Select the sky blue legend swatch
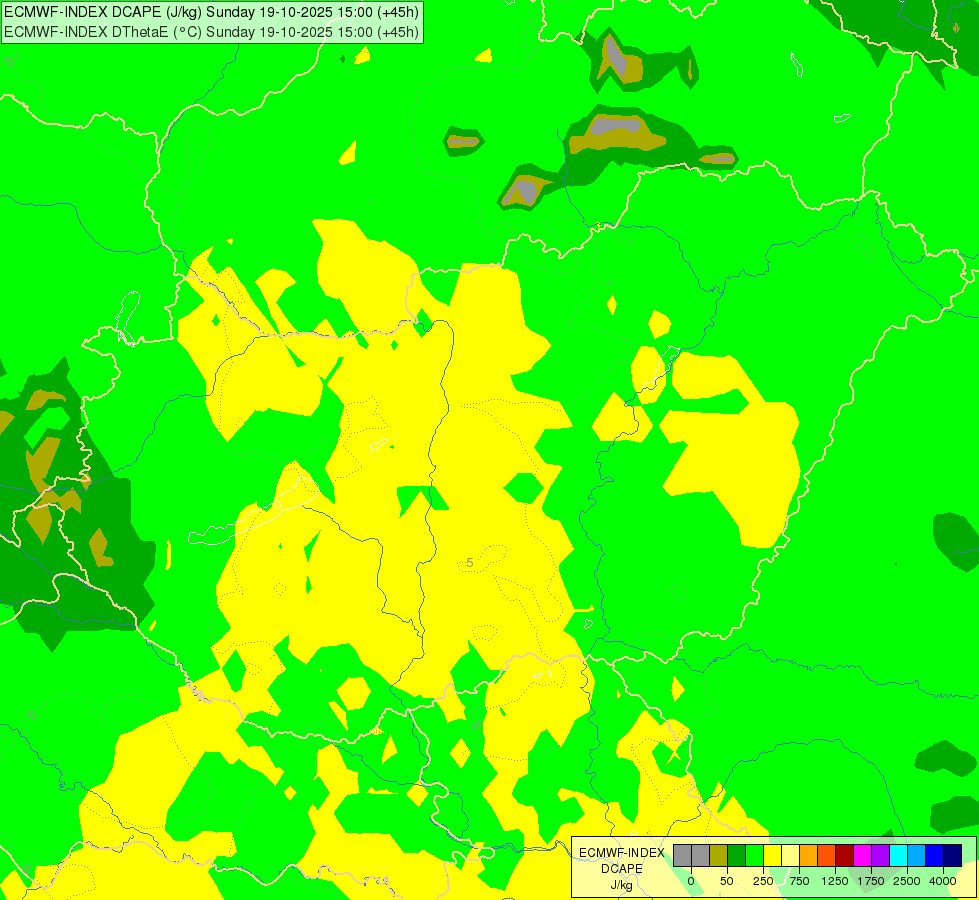This screenshot has height=900, width=979. tap(917, 856)
